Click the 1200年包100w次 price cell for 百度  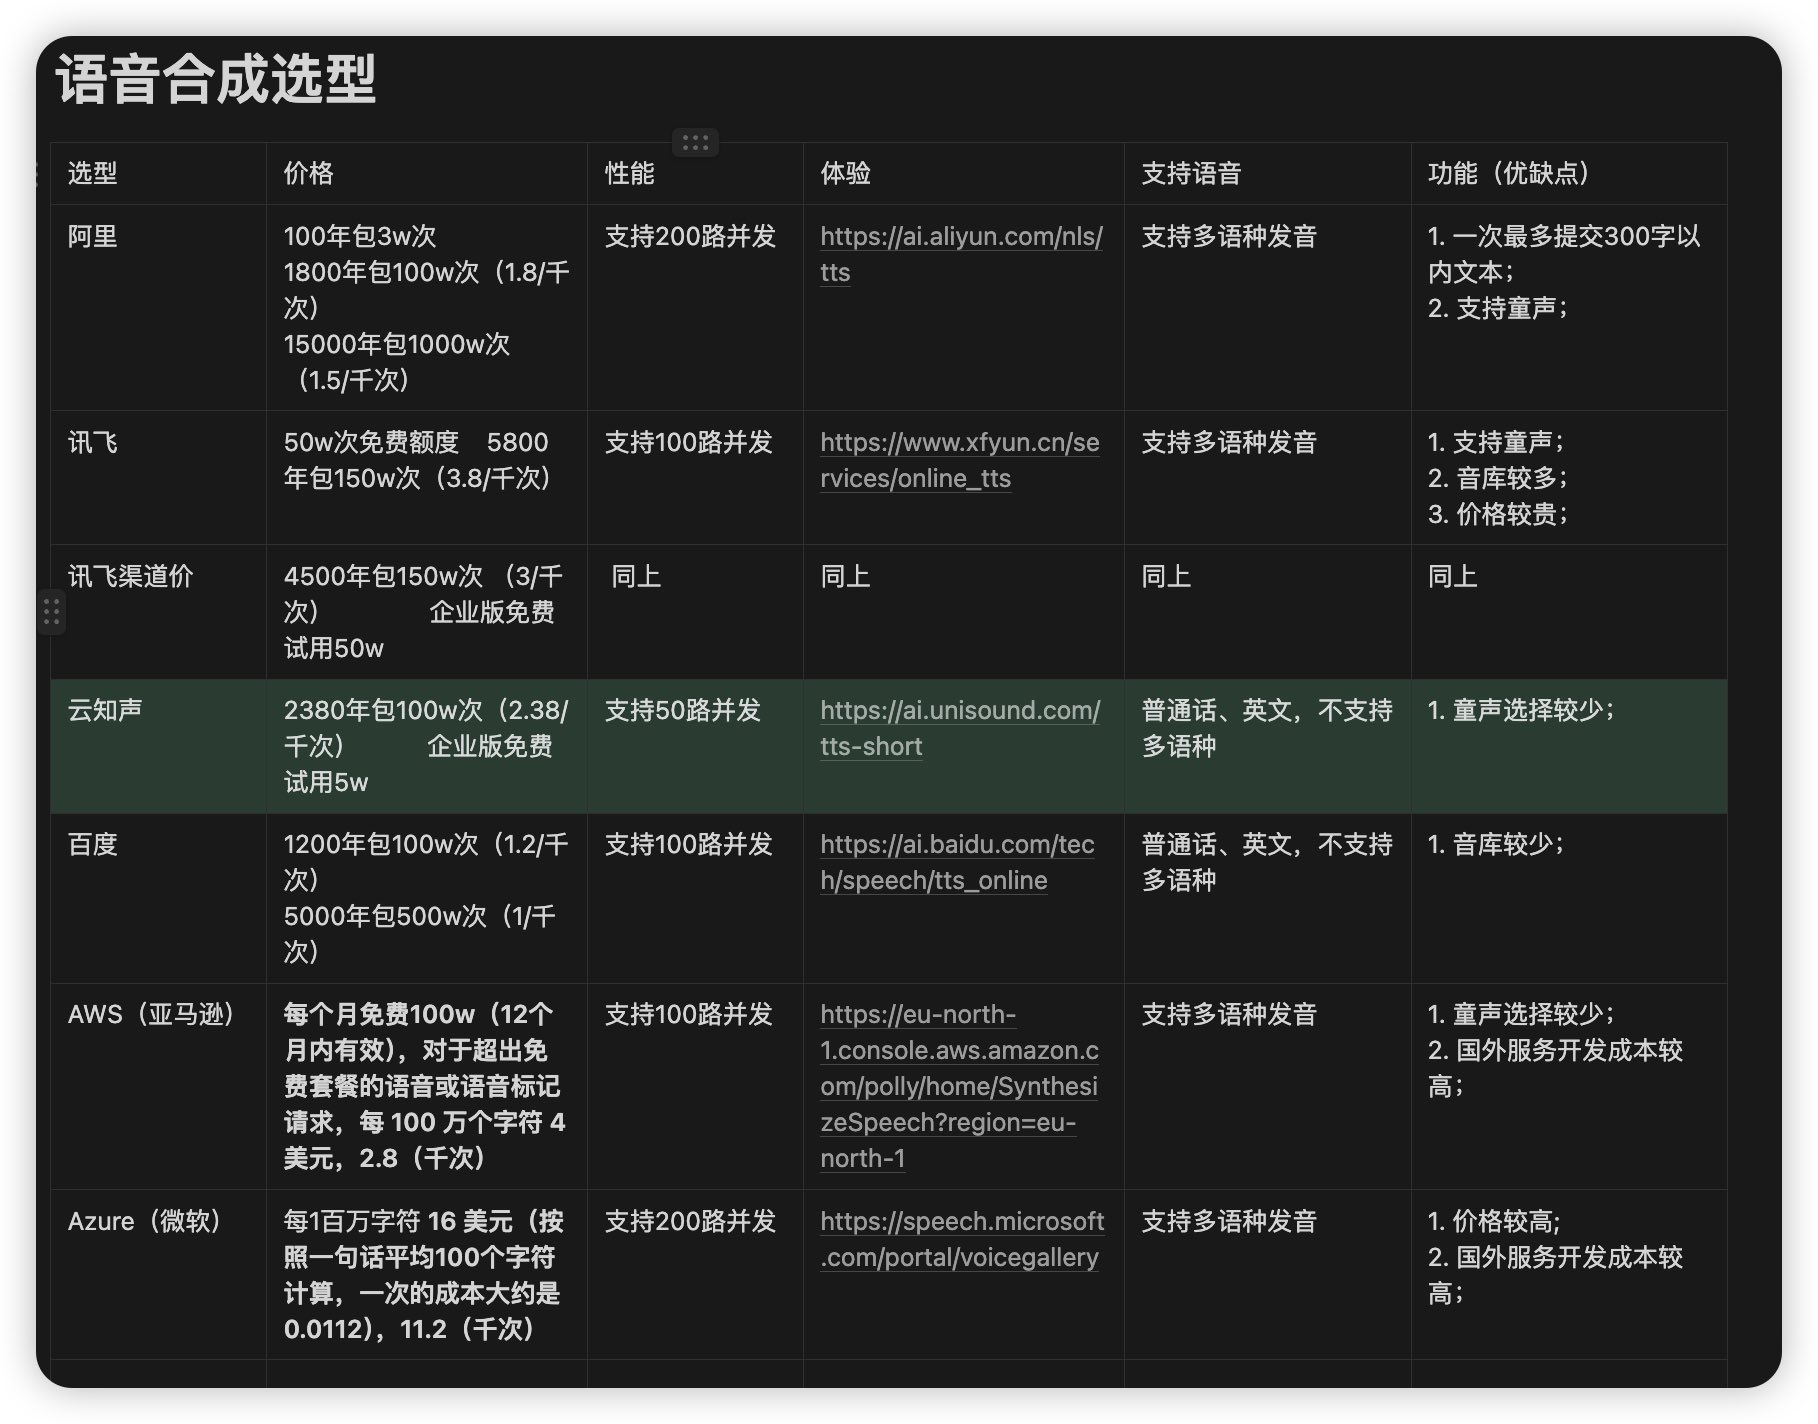426,898
